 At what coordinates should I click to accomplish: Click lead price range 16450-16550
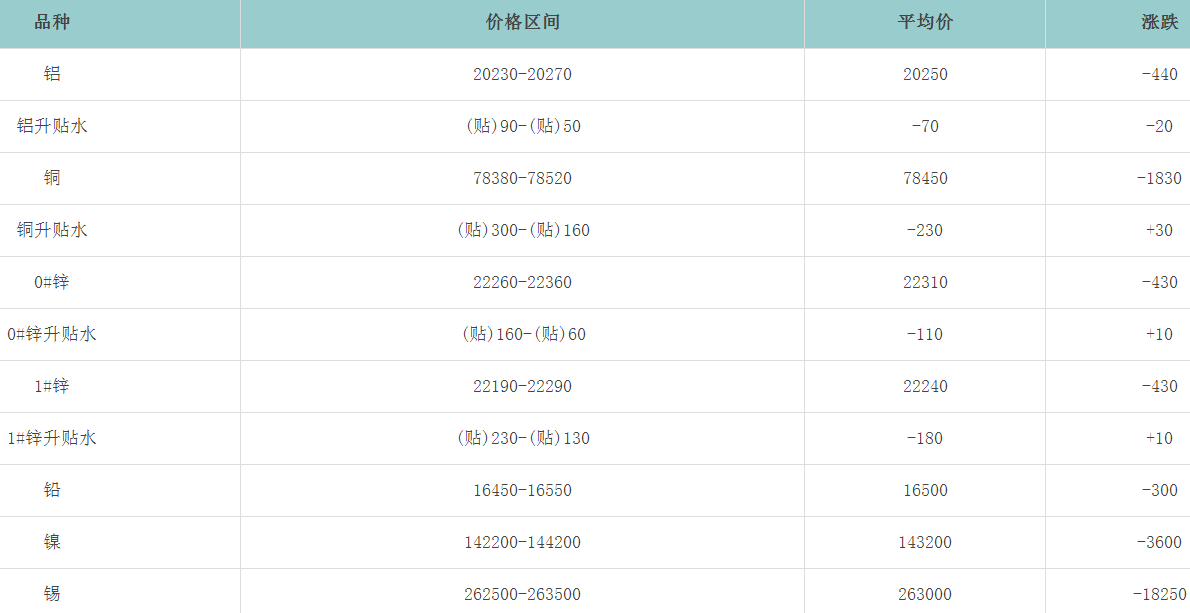pos(522,490)
